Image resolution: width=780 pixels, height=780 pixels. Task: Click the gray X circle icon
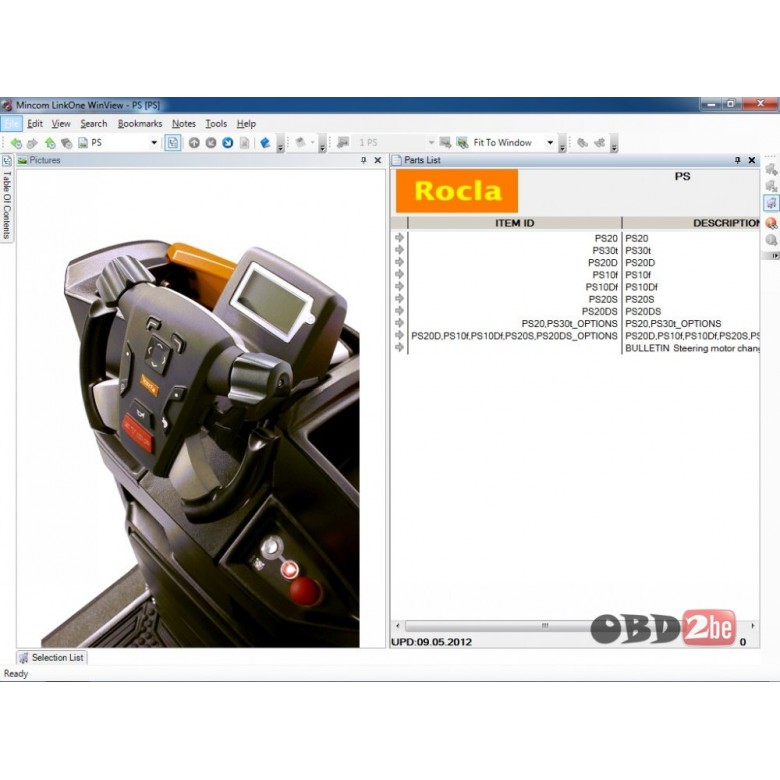[211, 143]
